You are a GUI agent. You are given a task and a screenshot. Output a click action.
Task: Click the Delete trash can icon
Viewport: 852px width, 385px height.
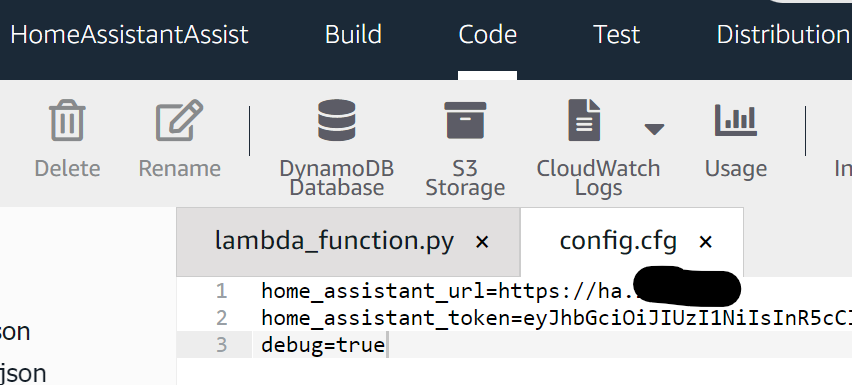(67, 120)
